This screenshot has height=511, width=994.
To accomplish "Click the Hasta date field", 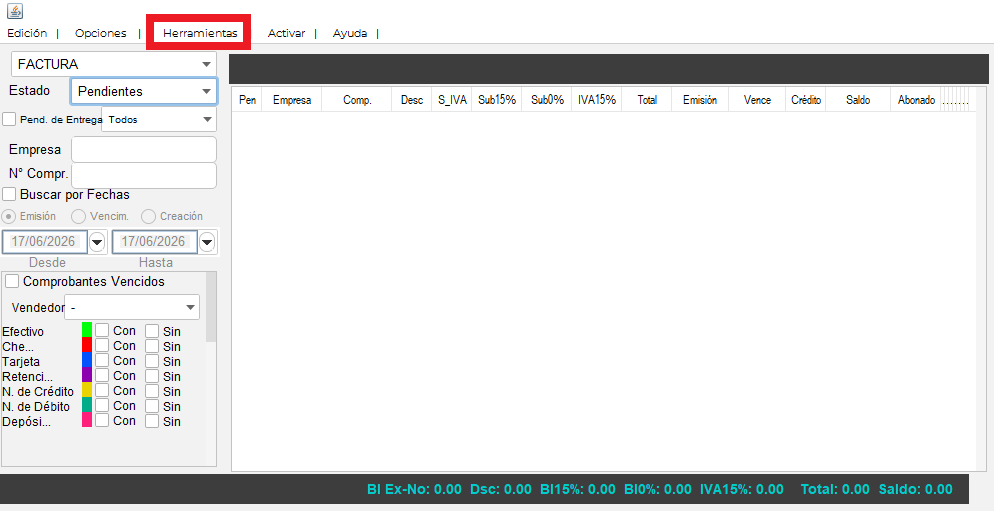I will pos(155,242).
